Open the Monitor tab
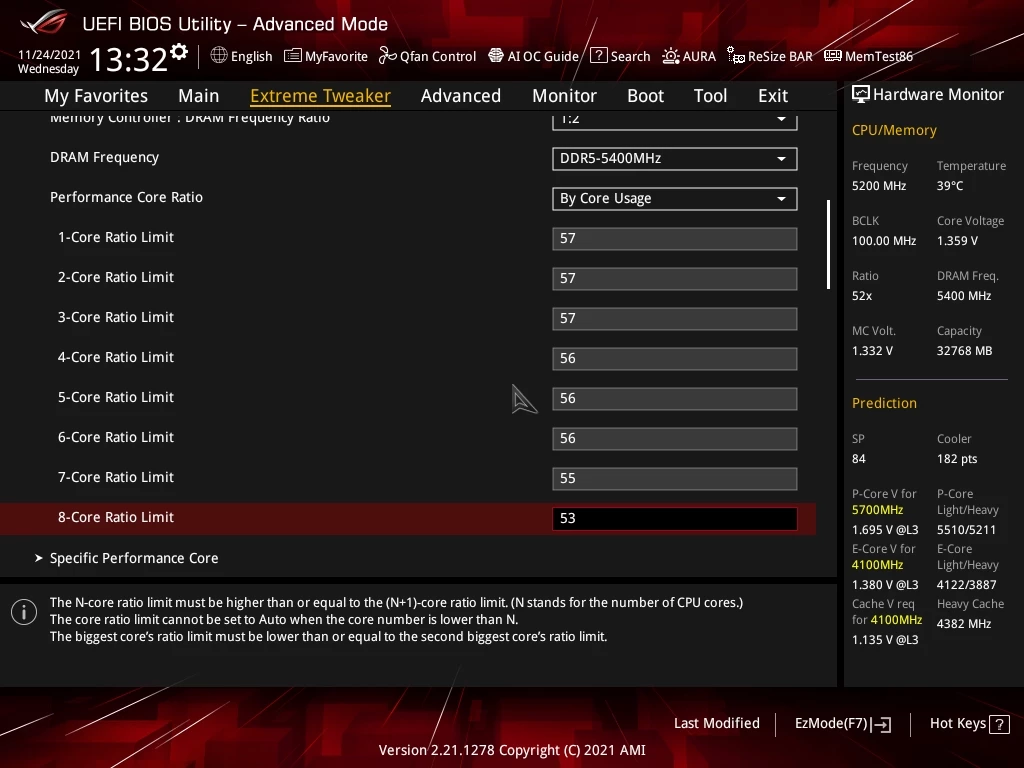This screenshot has width=1024, height=768. point(564,96)
